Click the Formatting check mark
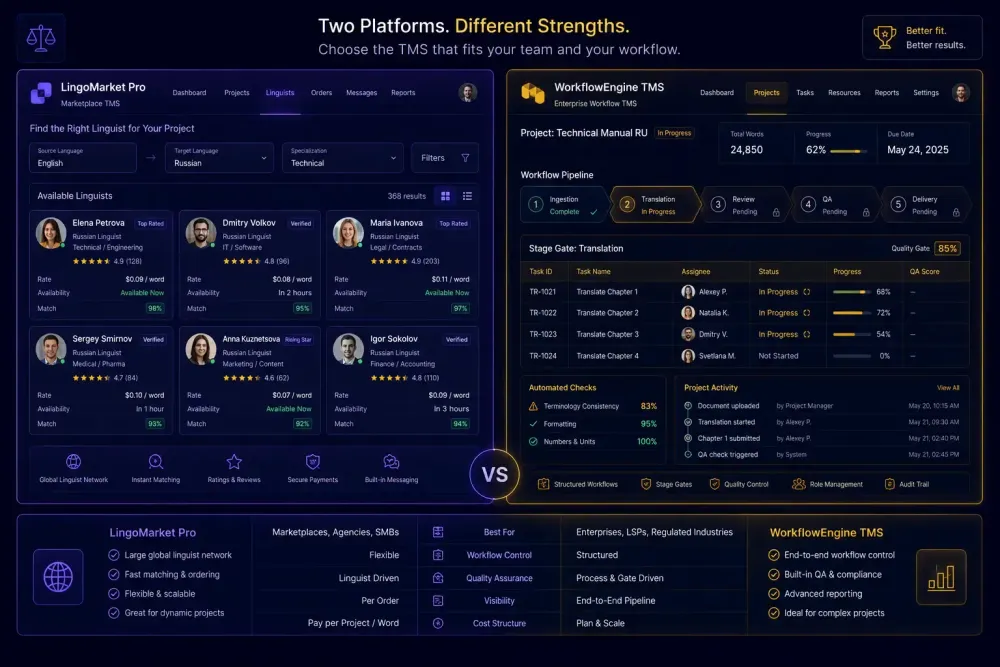1000x667 pixels. pos(533,423)
